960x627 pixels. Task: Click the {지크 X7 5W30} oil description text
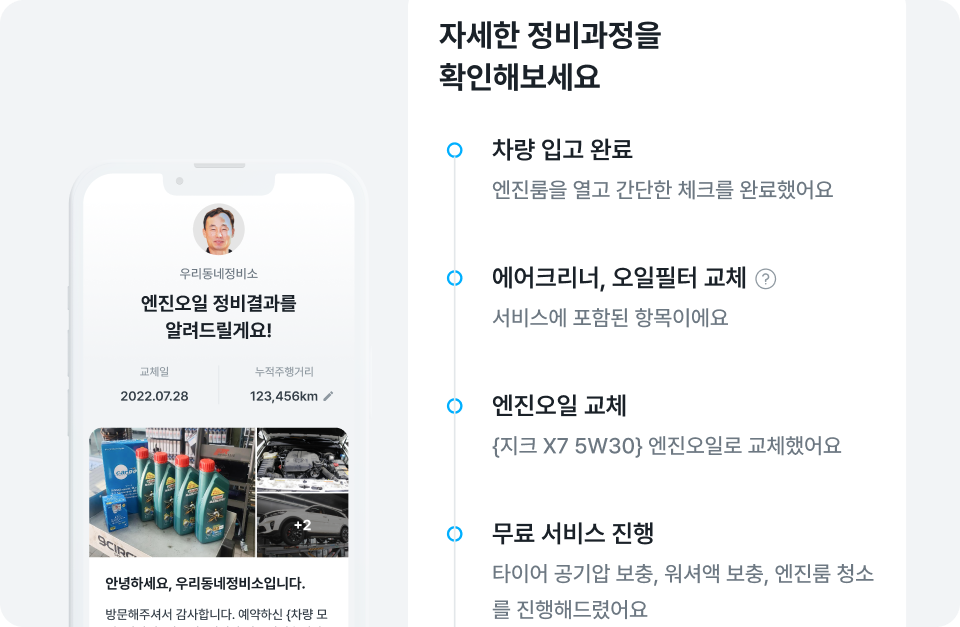click(x=667, y=446)
